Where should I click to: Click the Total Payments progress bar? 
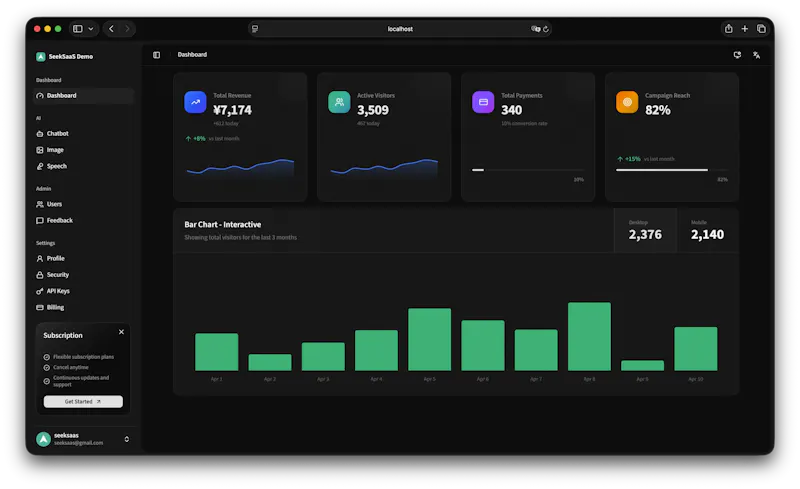tap(528, 170)
